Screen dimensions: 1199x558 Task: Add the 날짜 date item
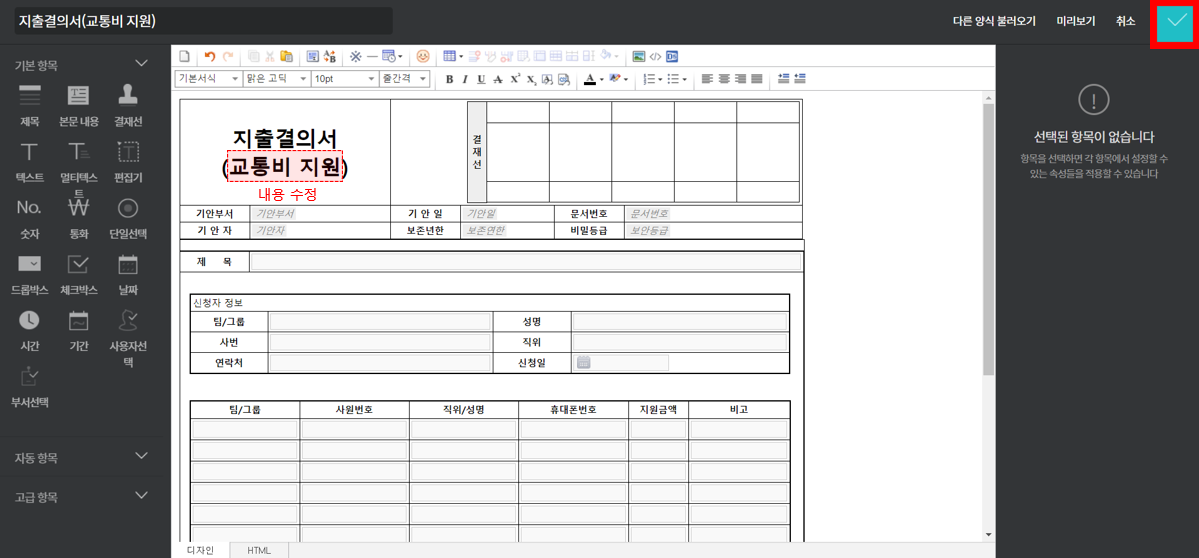(x=128, y=274)
